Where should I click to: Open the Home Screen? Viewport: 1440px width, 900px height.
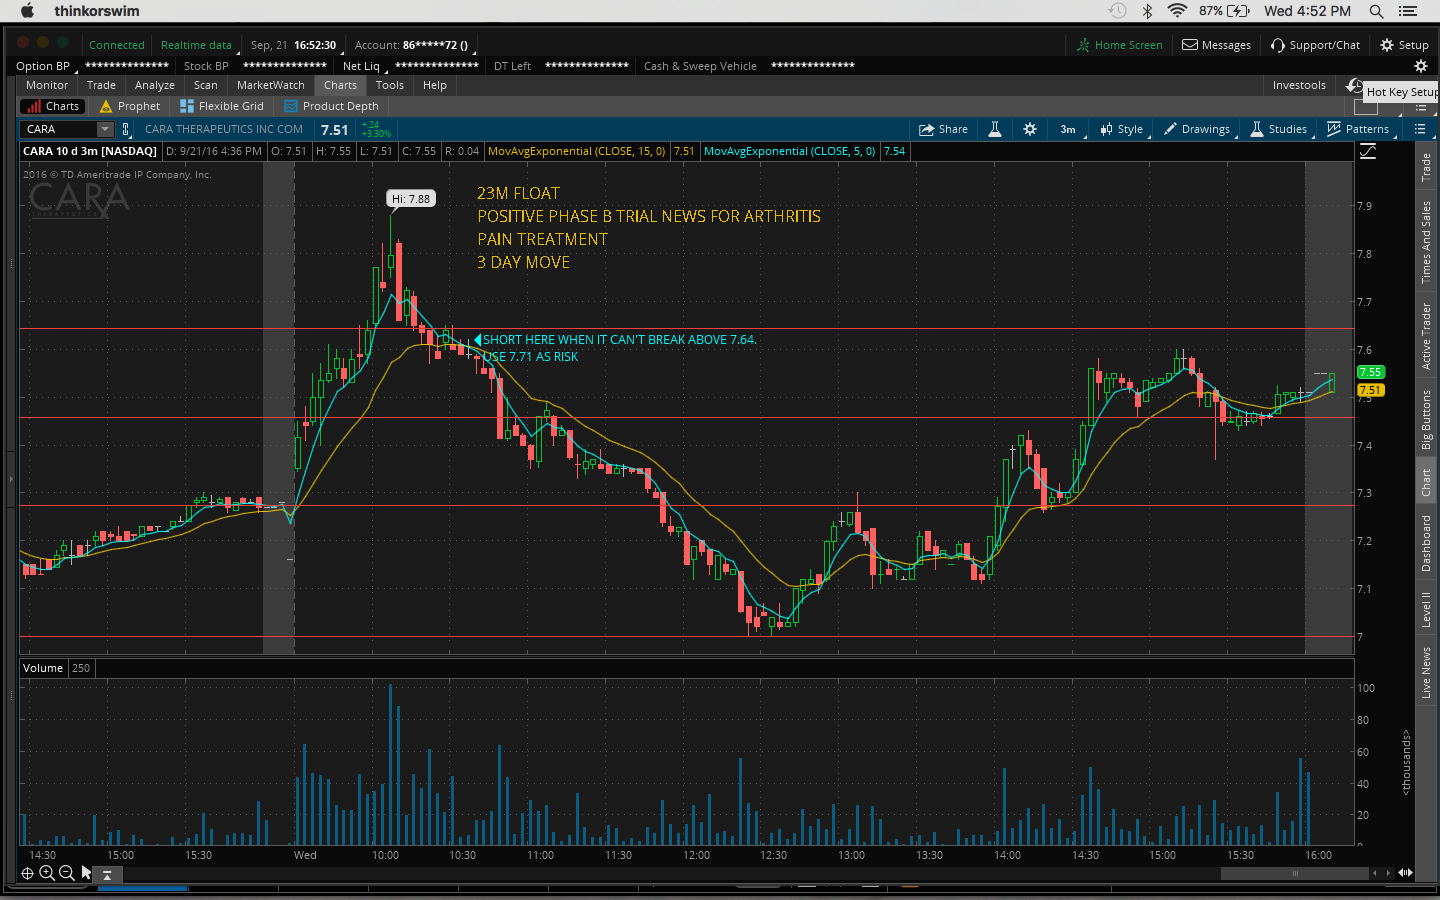[1119, 45]
